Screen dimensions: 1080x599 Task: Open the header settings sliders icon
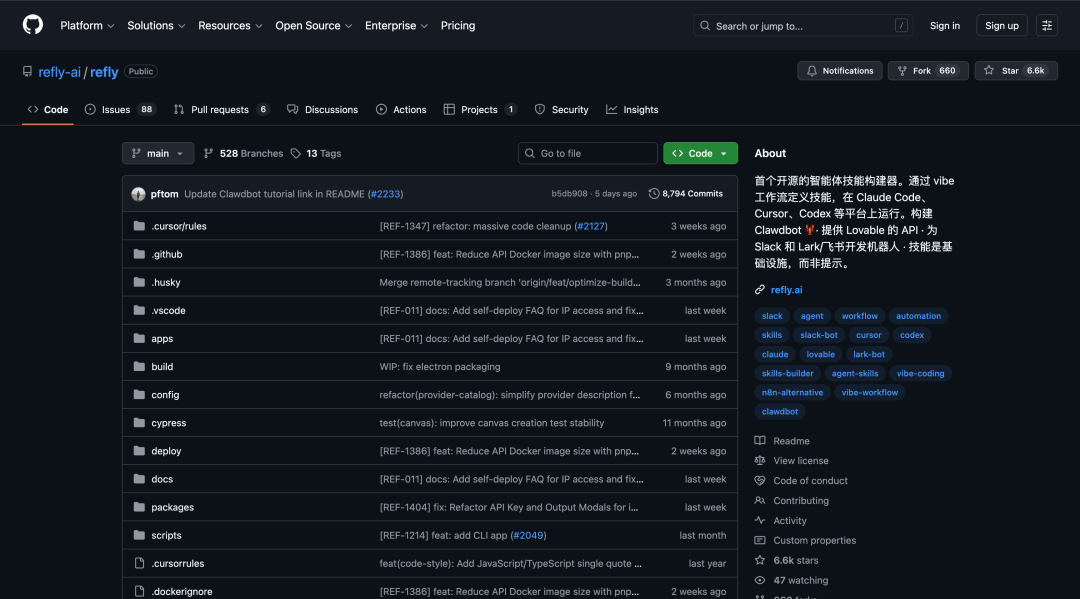[1046, 25]
